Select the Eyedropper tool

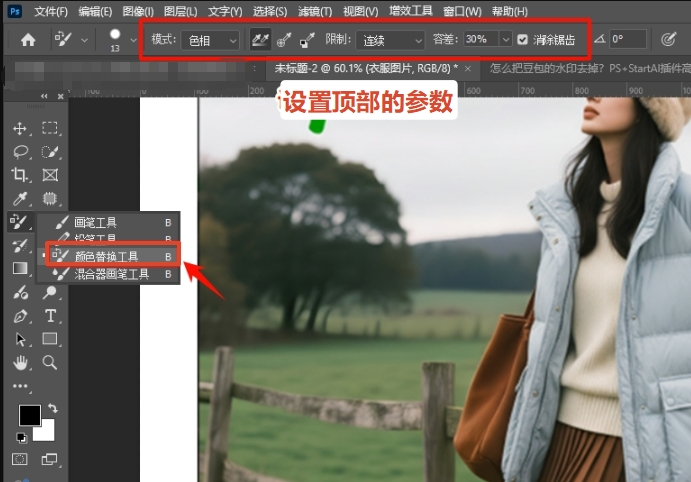click(x=19, y=198)
